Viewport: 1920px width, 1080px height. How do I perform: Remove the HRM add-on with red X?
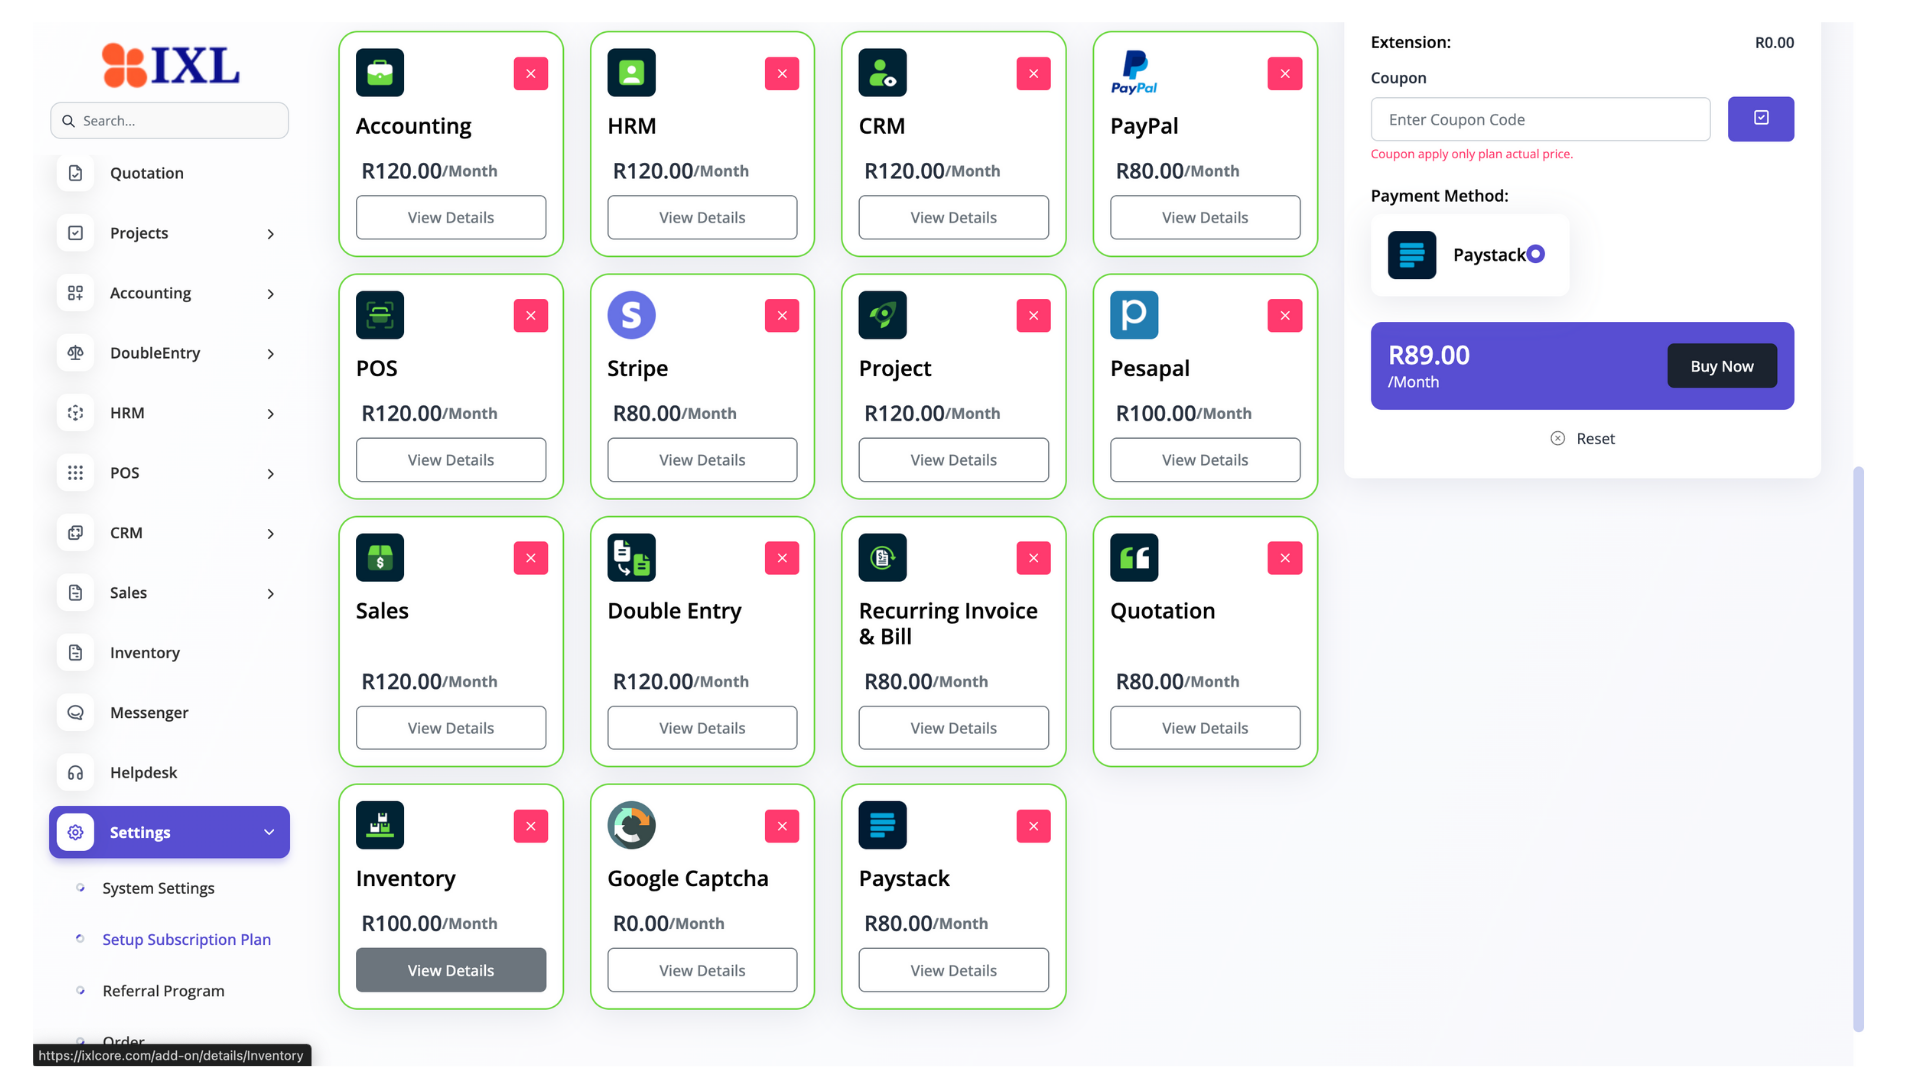click(782, 74)
